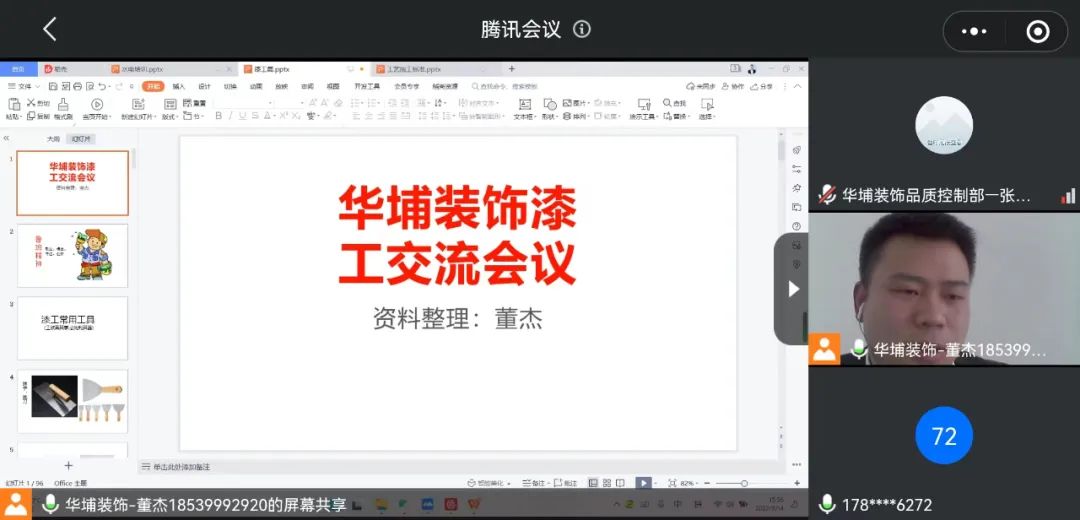Toggle the 董杰 participant microphone icon
Image resolution: width=1080 pixels, height=520 pixels.
pyautogui.click(x=858, y=349)
